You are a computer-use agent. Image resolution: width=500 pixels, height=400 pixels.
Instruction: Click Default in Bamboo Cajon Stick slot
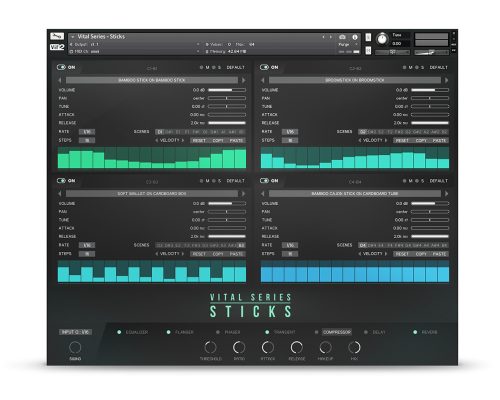[439, 181]
